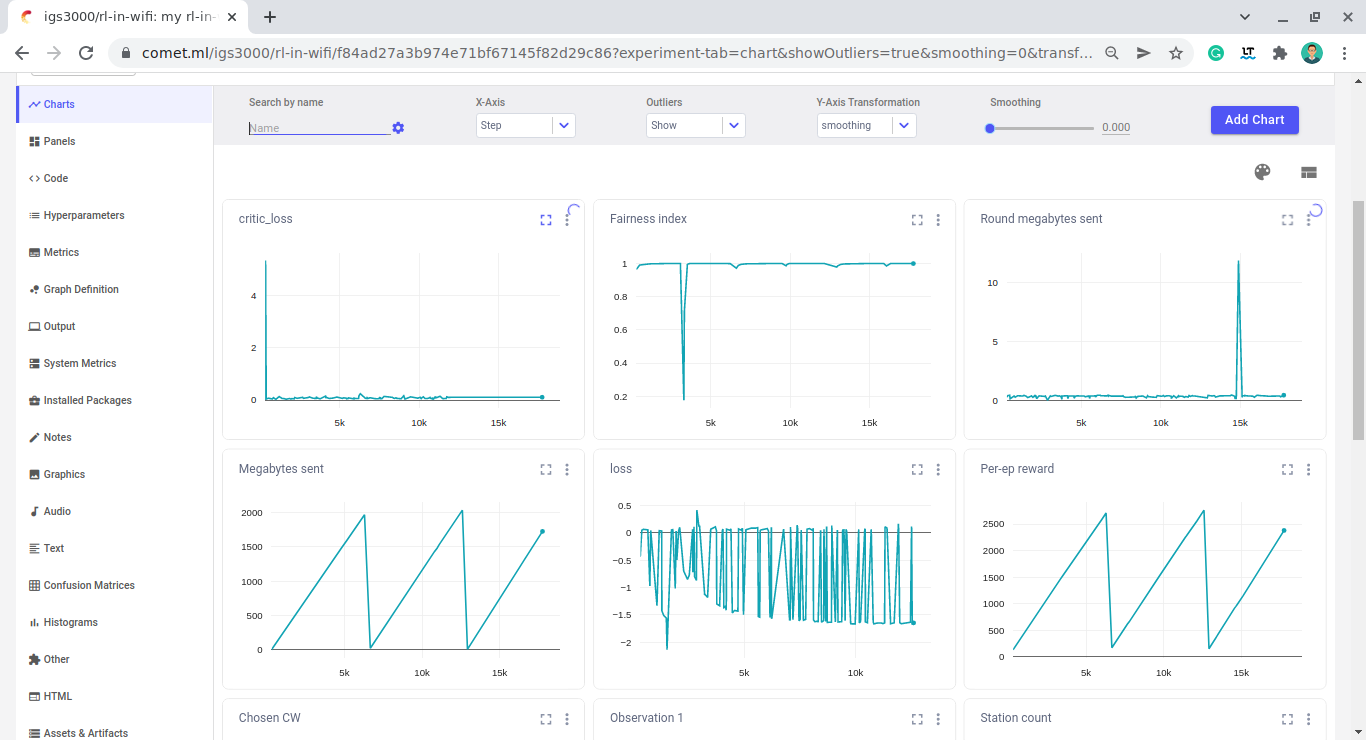This screenshot has height=740, width=1366.
Task: Open the Hyperparameters section
Action: click(x=115, y=215)
